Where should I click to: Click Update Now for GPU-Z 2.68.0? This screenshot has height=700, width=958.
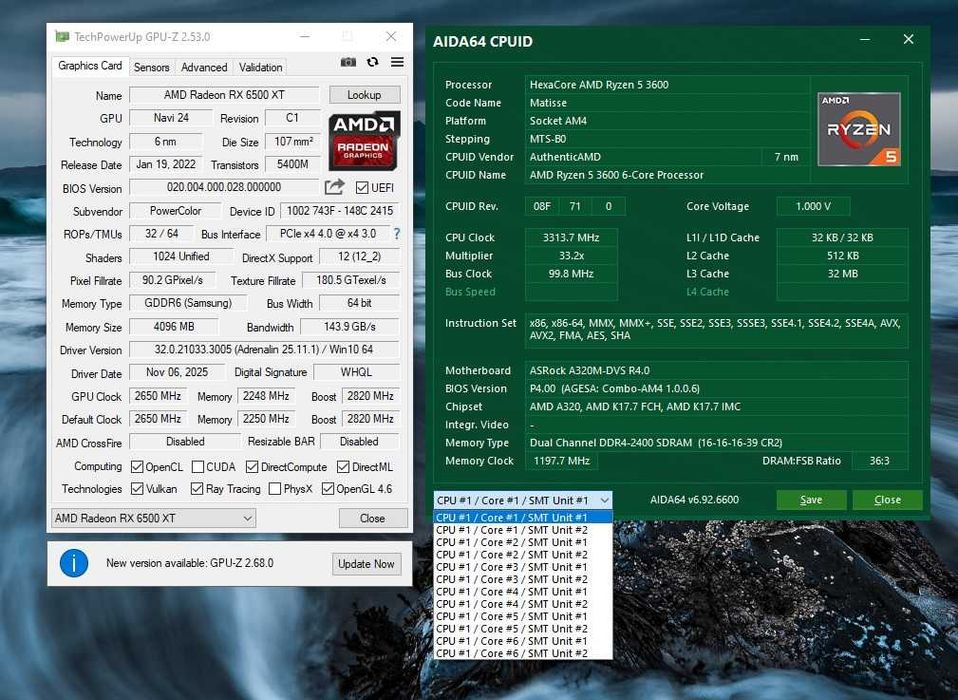366,564
